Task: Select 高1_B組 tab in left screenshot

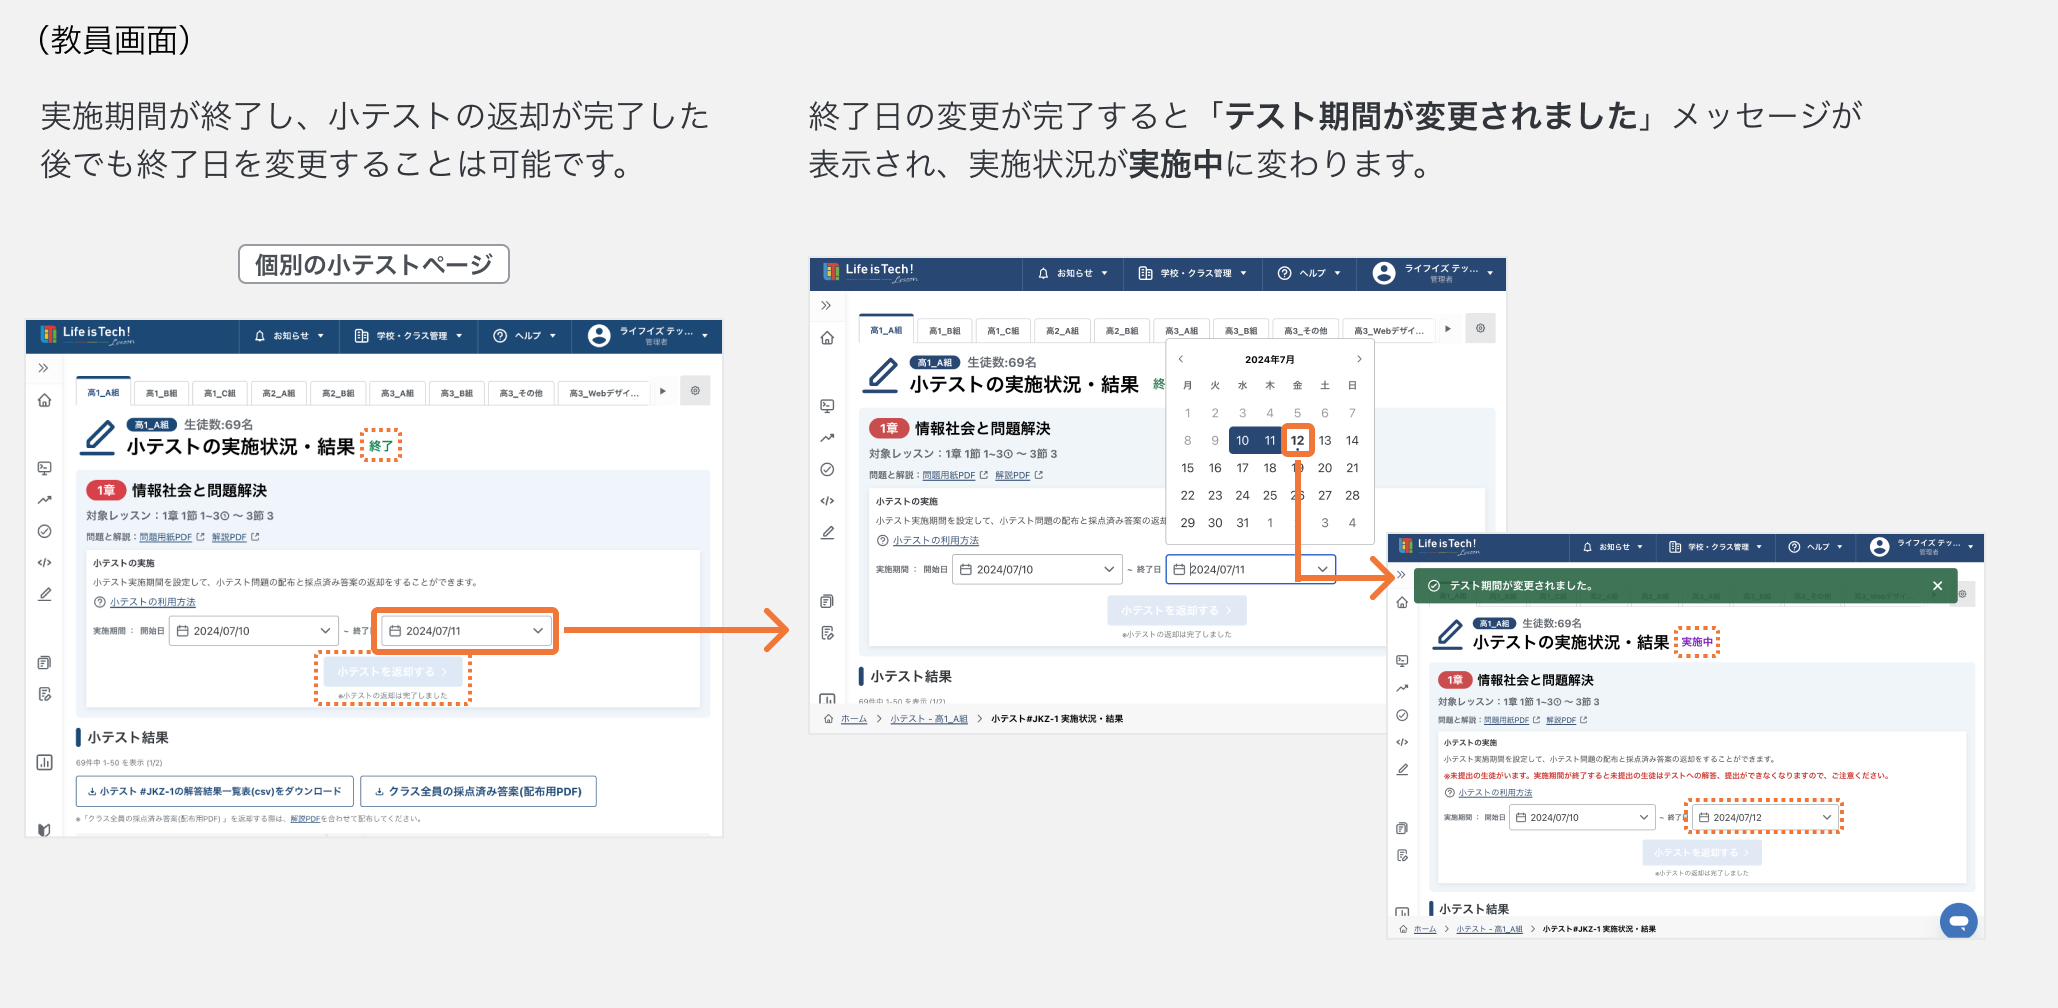Action: pos(161,393)
